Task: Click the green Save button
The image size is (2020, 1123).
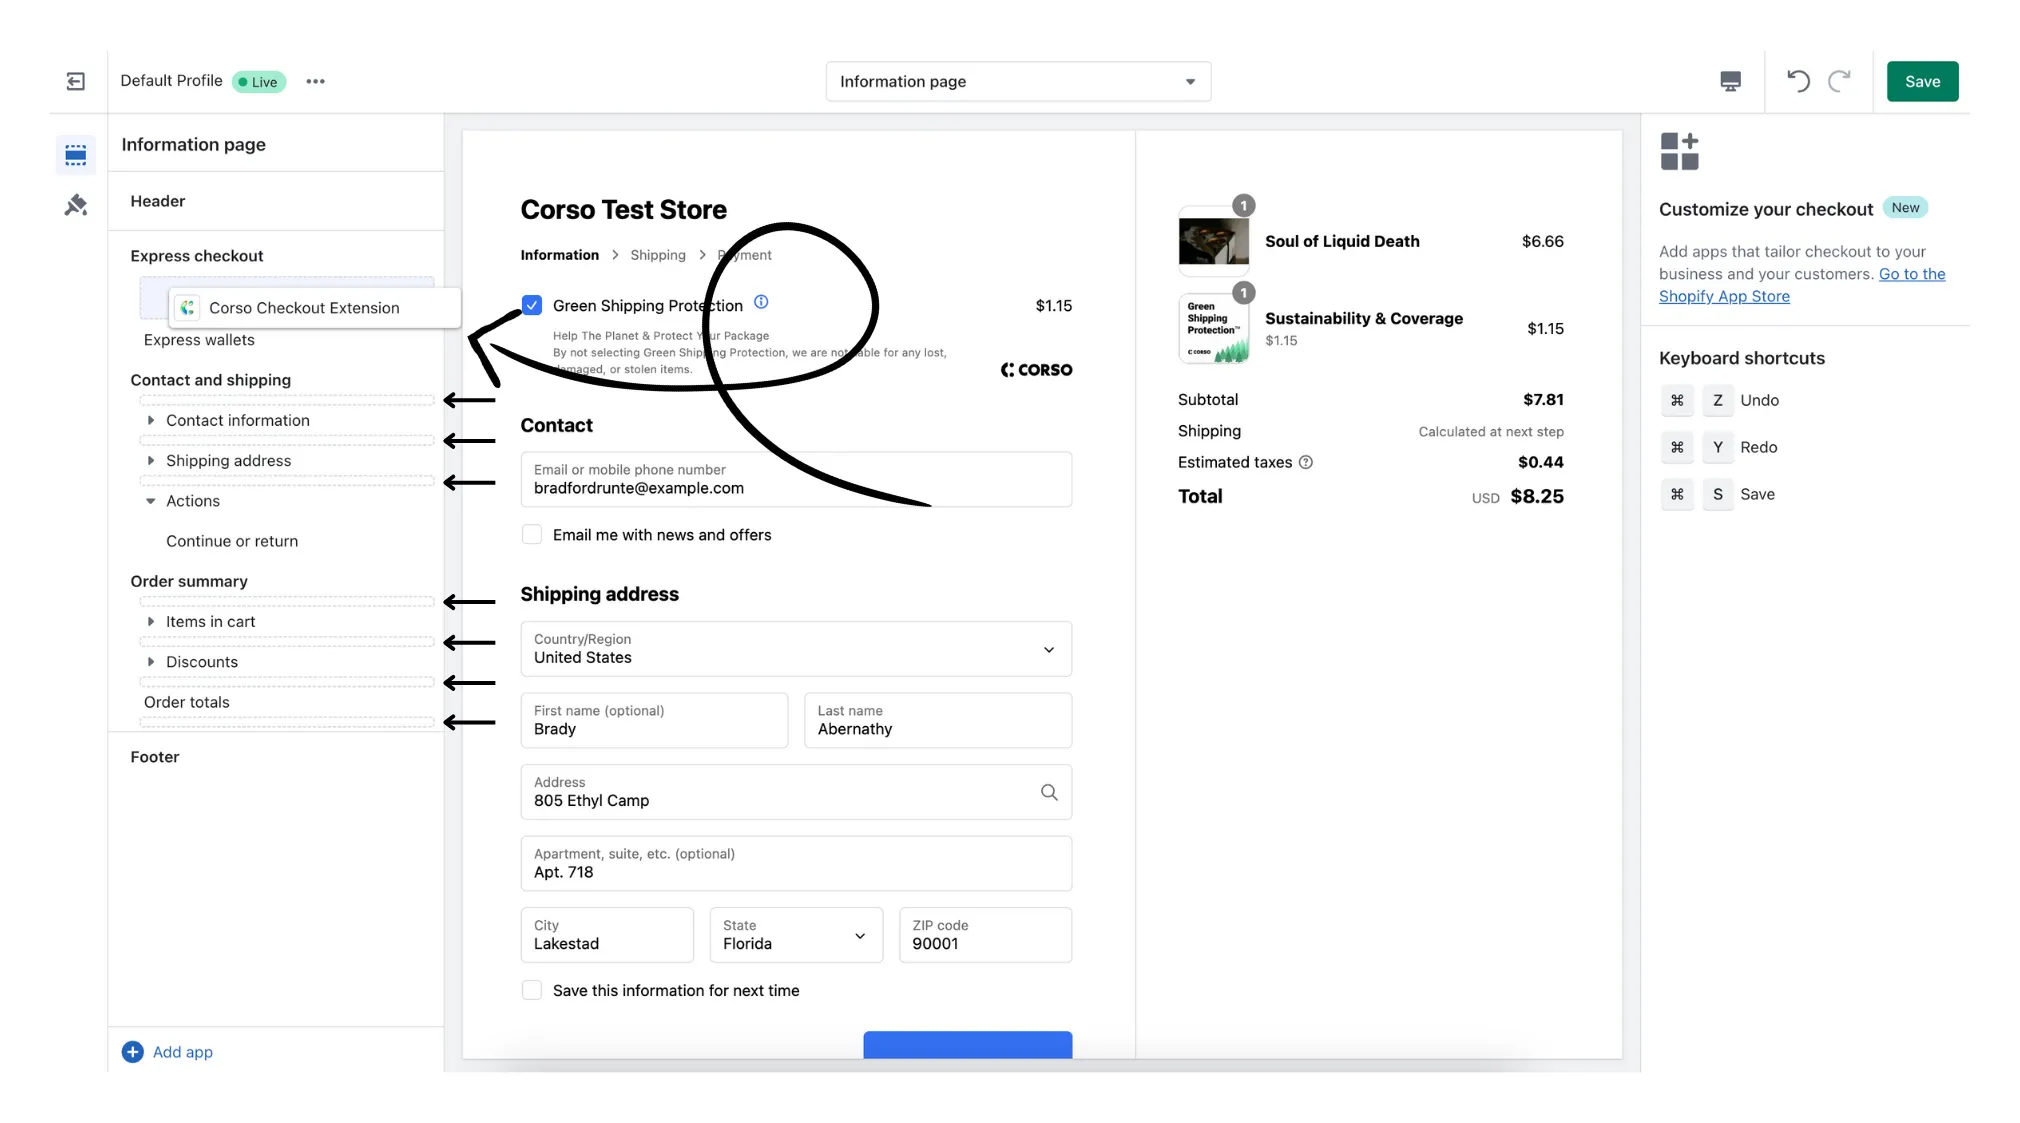Action: tap(1922, 81)
